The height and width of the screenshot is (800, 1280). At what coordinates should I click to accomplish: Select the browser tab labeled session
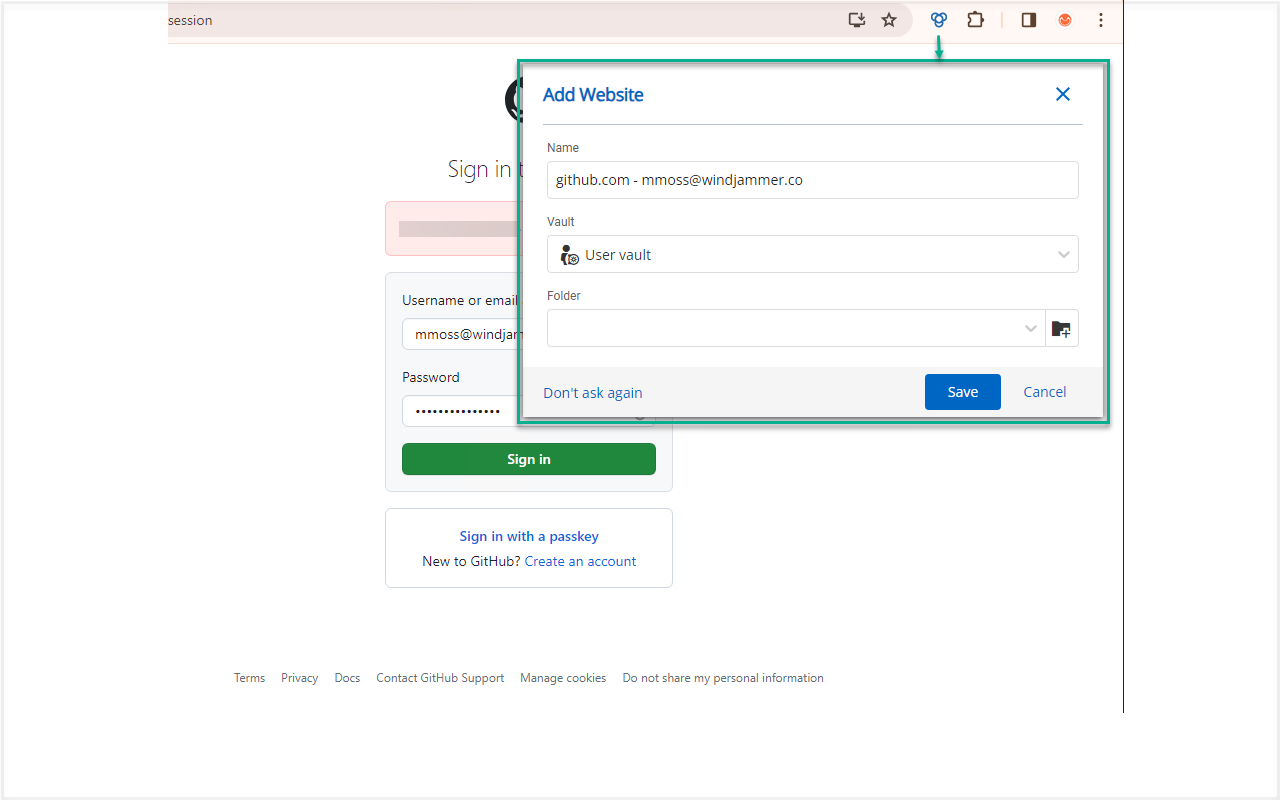click(190, 20)
